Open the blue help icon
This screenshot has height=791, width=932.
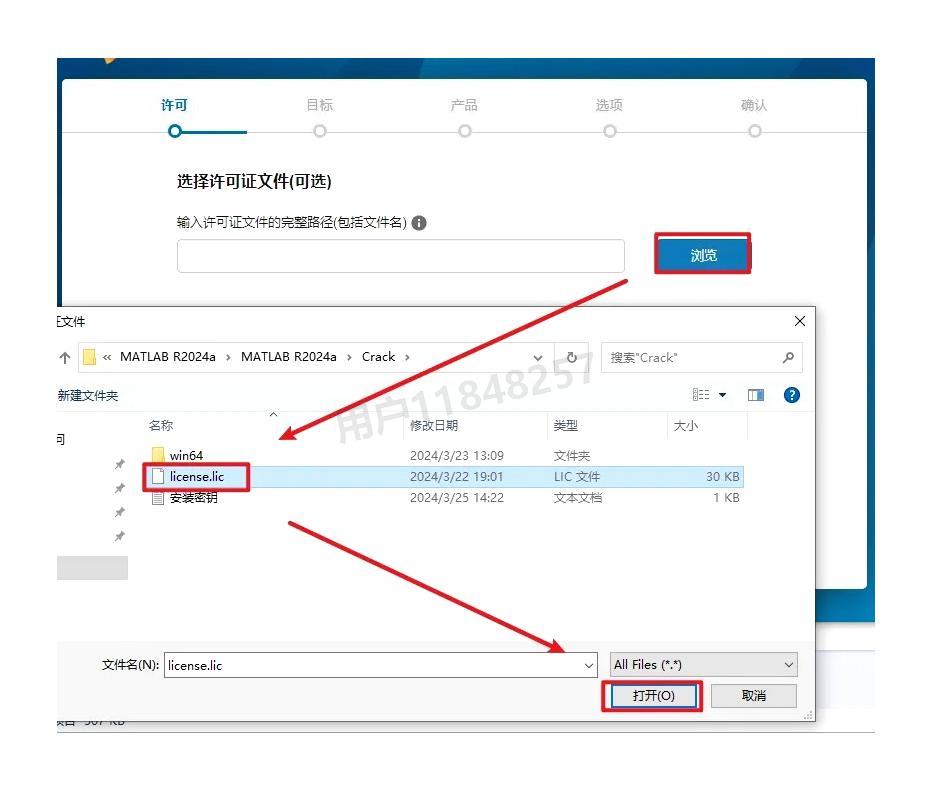pyautogui.click(x=792, y=395)
